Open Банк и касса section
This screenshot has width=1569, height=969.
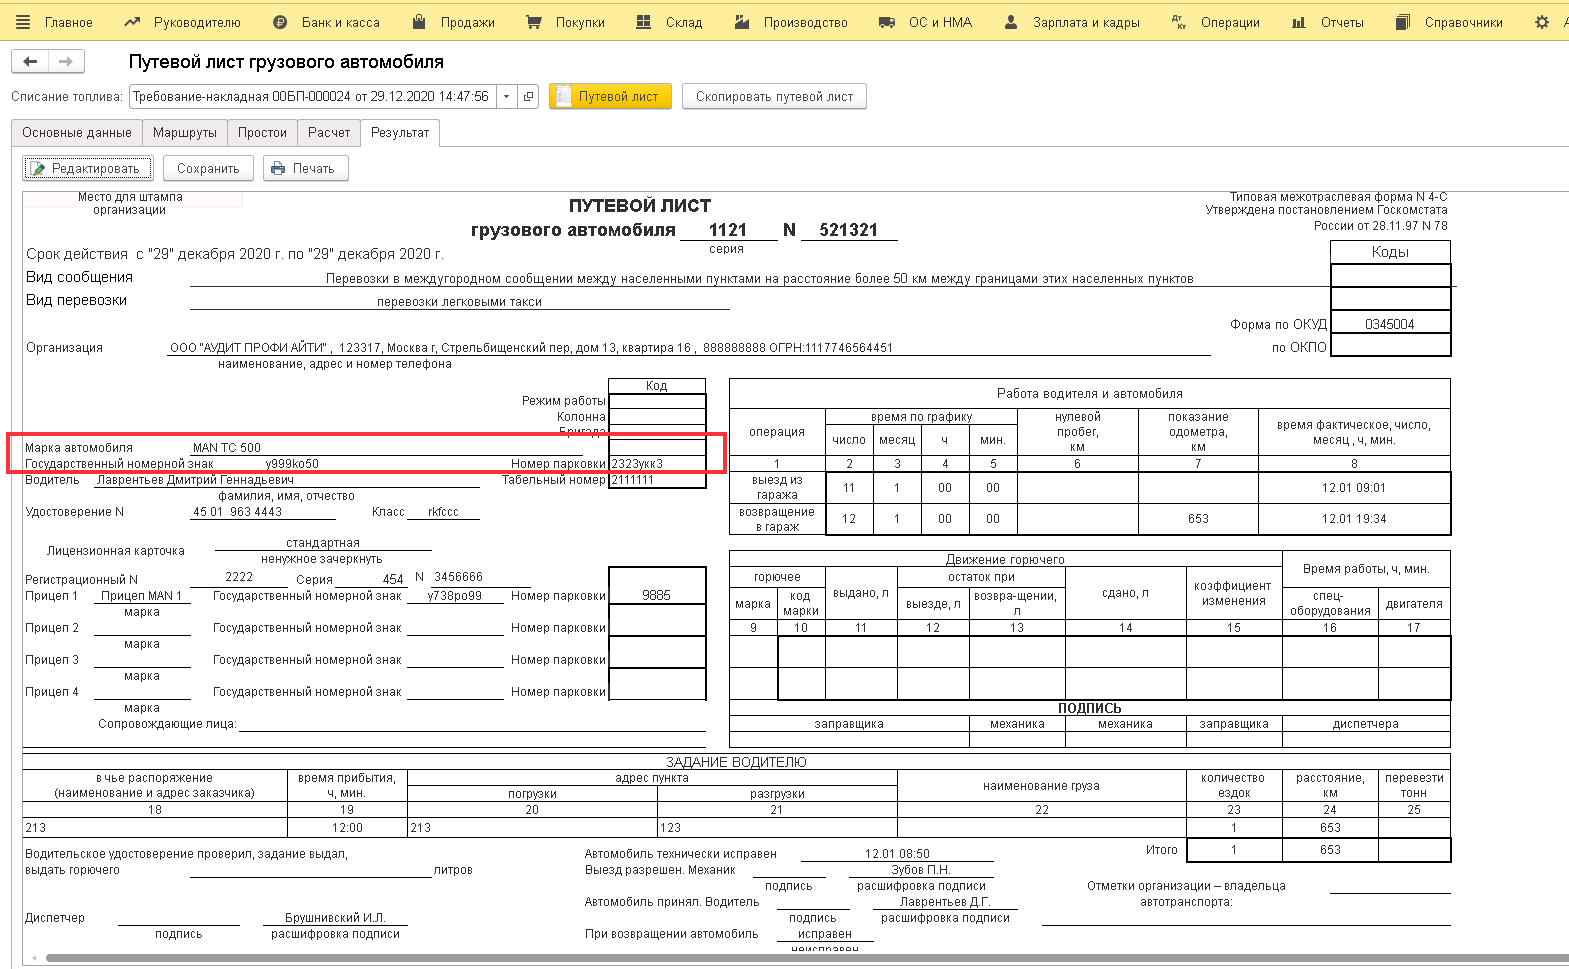point(327,22)
